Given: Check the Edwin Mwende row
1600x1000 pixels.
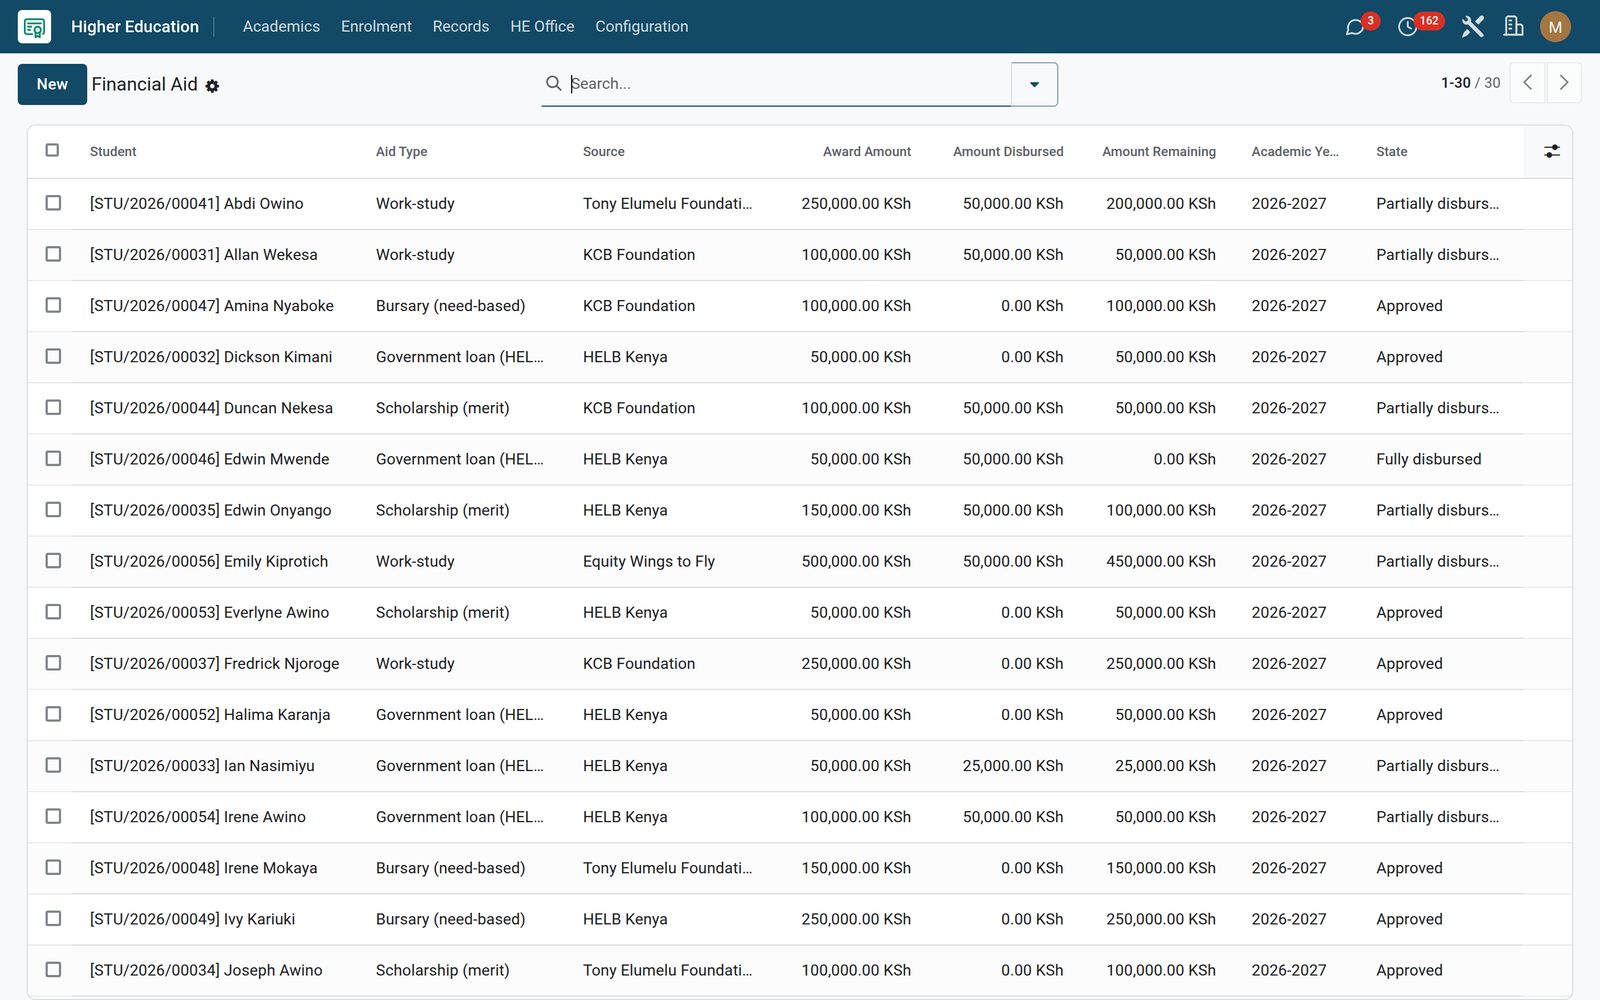Looking at the screenshot, I should [53, 458].
